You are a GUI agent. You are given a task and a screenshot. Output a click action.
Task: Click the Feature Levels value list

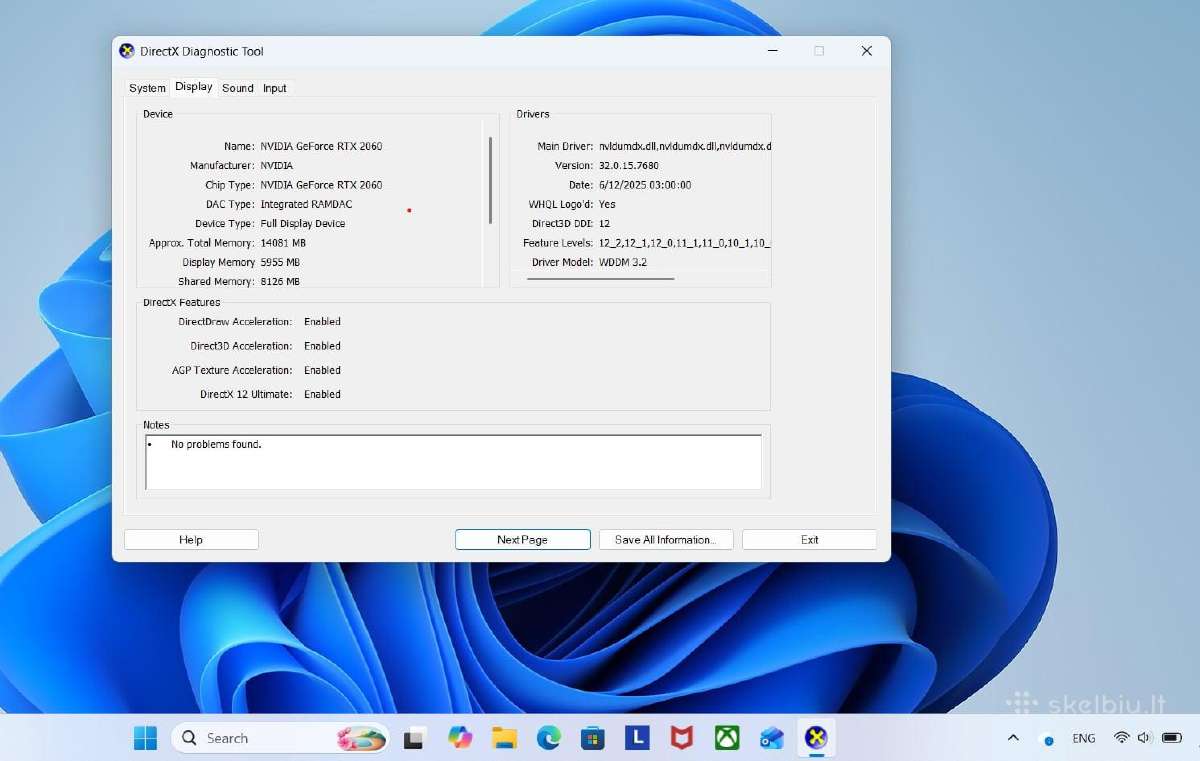click(x=685, y=243)
